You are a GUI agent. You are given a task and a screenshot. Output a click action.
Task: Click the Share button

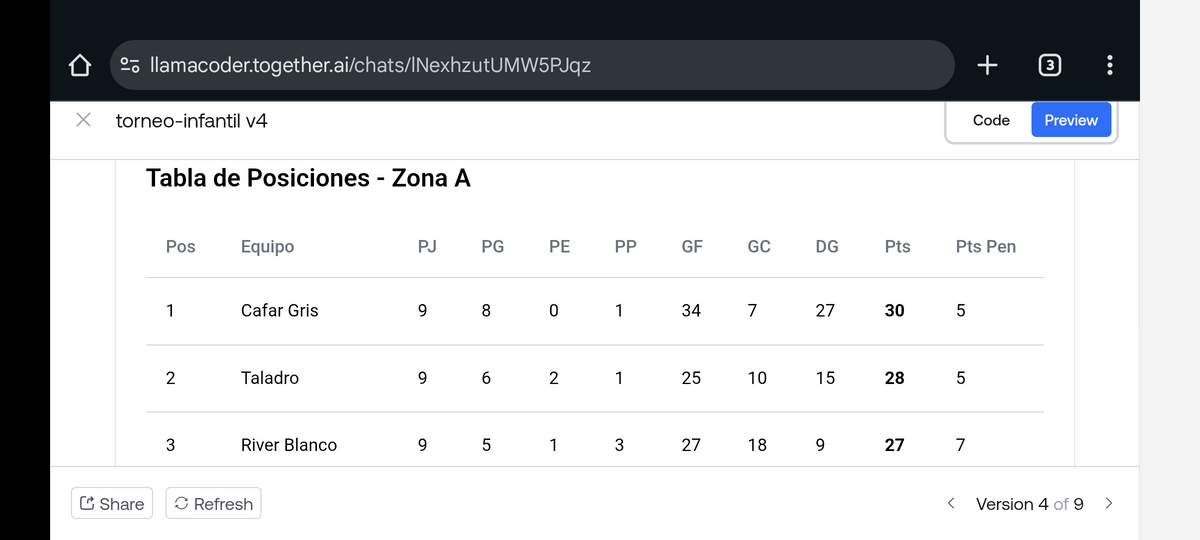pos(111,504)
